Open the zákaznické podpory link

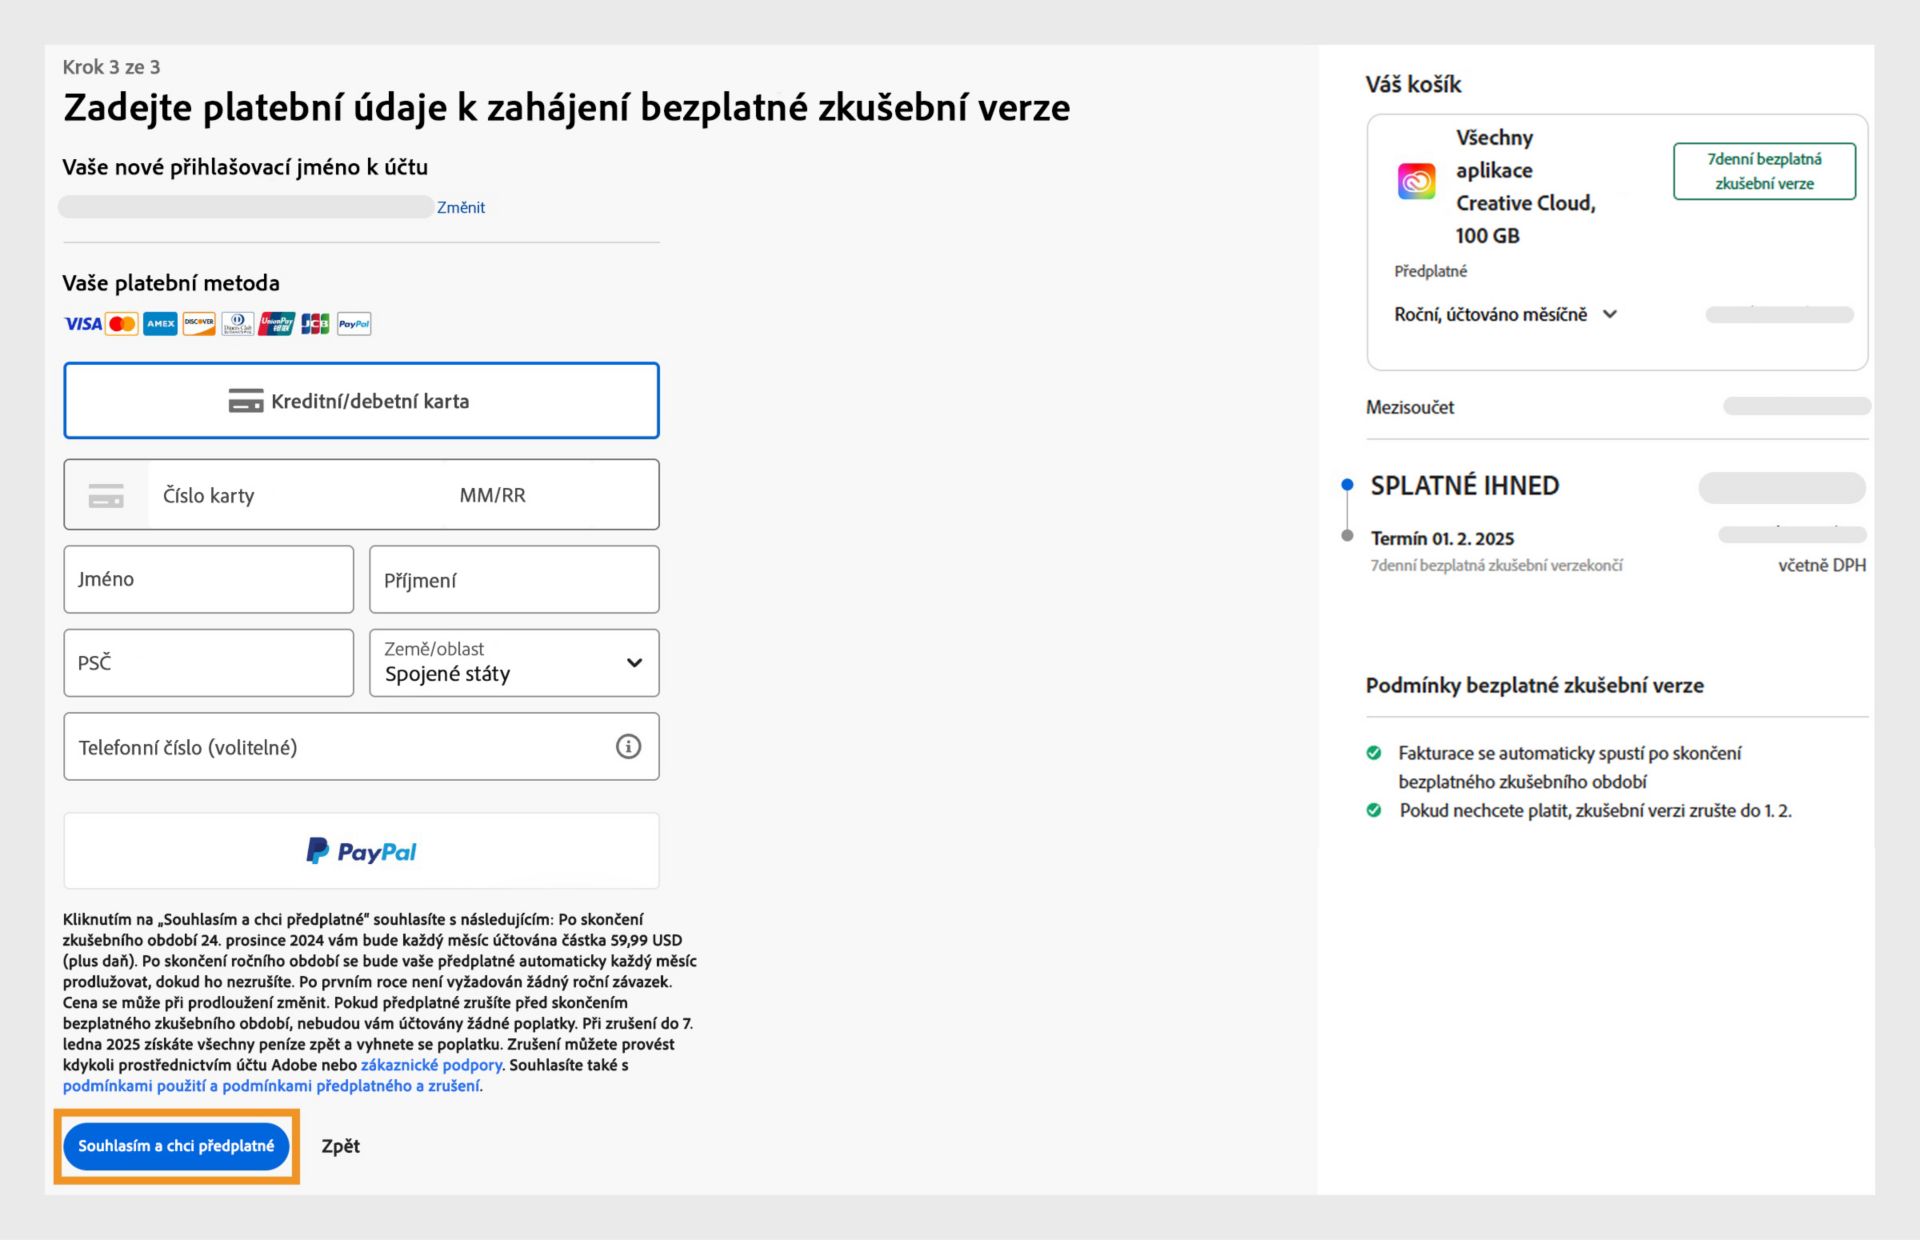pyautogui.click(x=431, y=1065)
